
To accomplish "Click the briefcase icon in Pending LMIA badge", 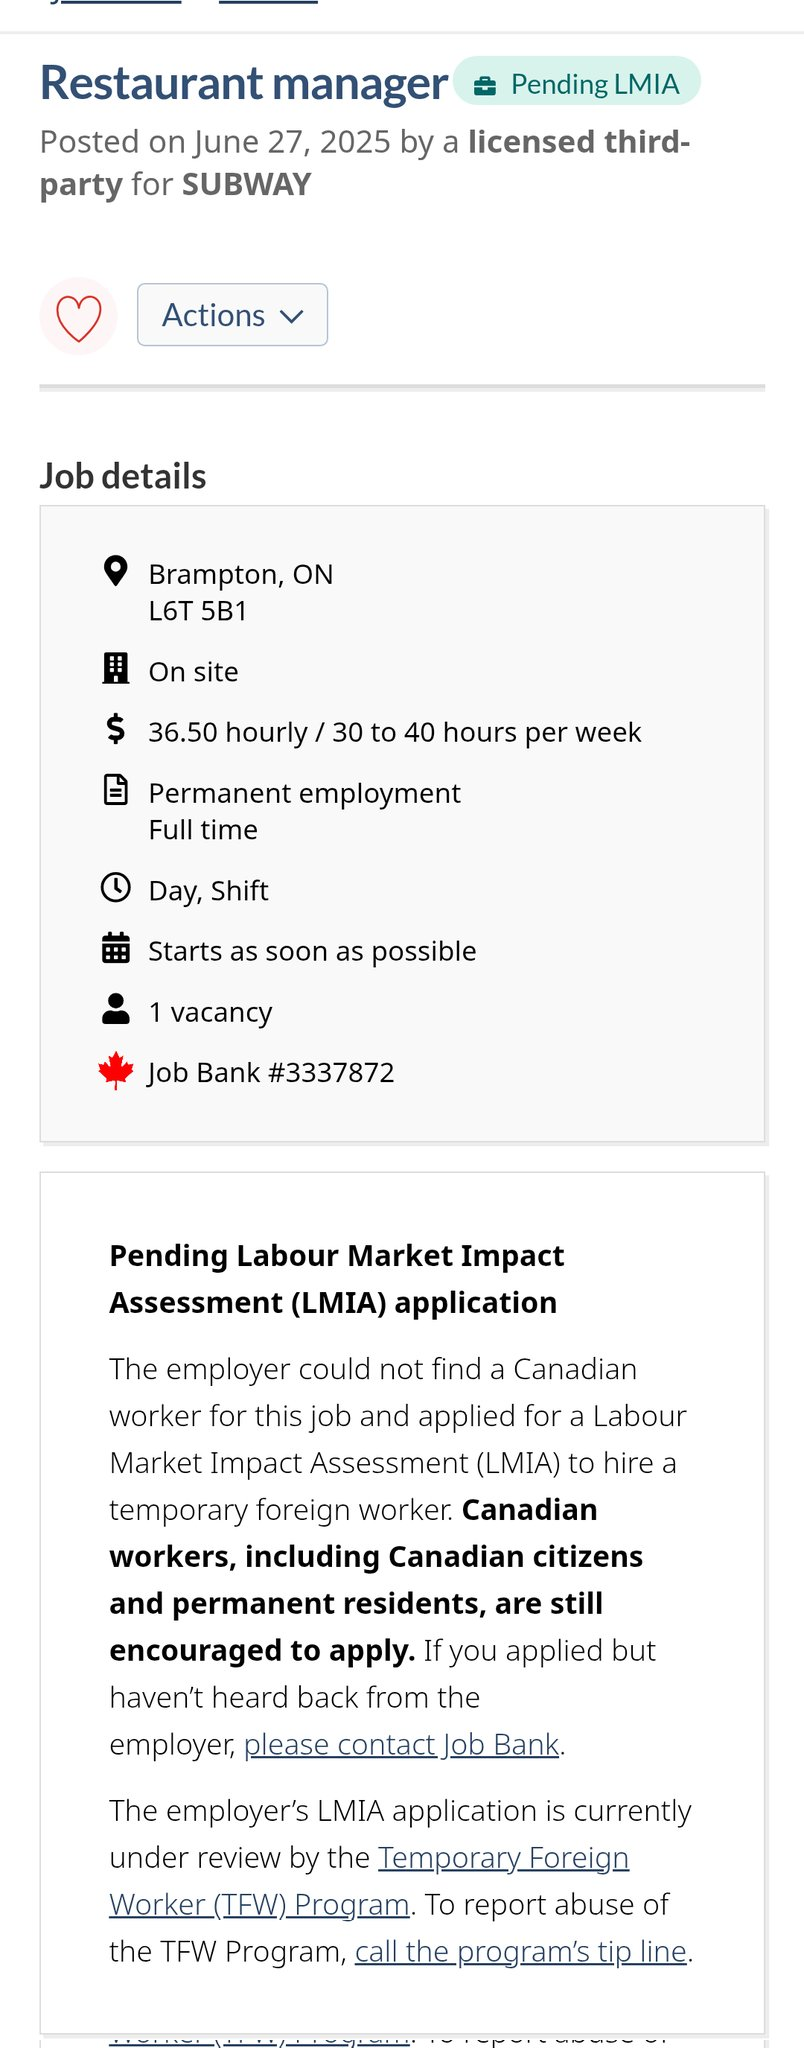I will pos(485,85).
